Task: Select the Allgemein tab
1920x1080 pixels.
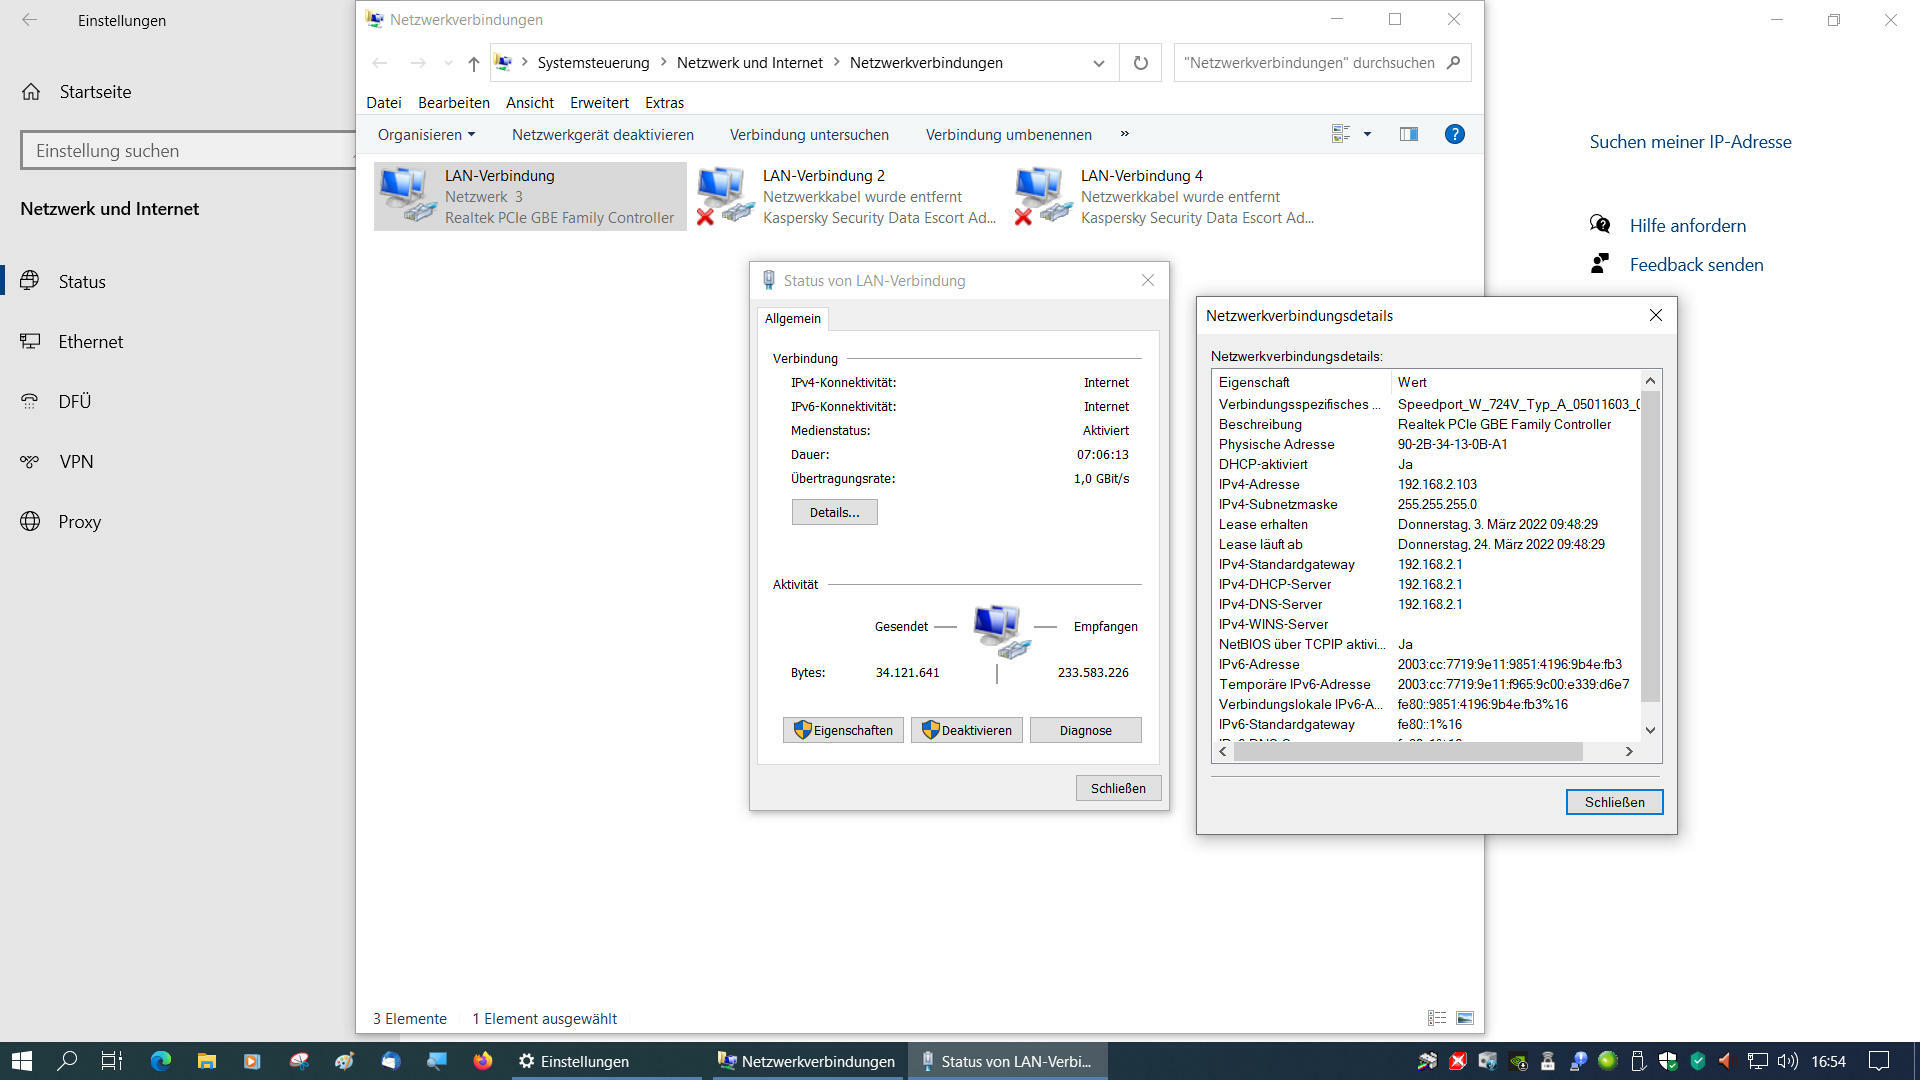Action: click(x=792, y=318)
